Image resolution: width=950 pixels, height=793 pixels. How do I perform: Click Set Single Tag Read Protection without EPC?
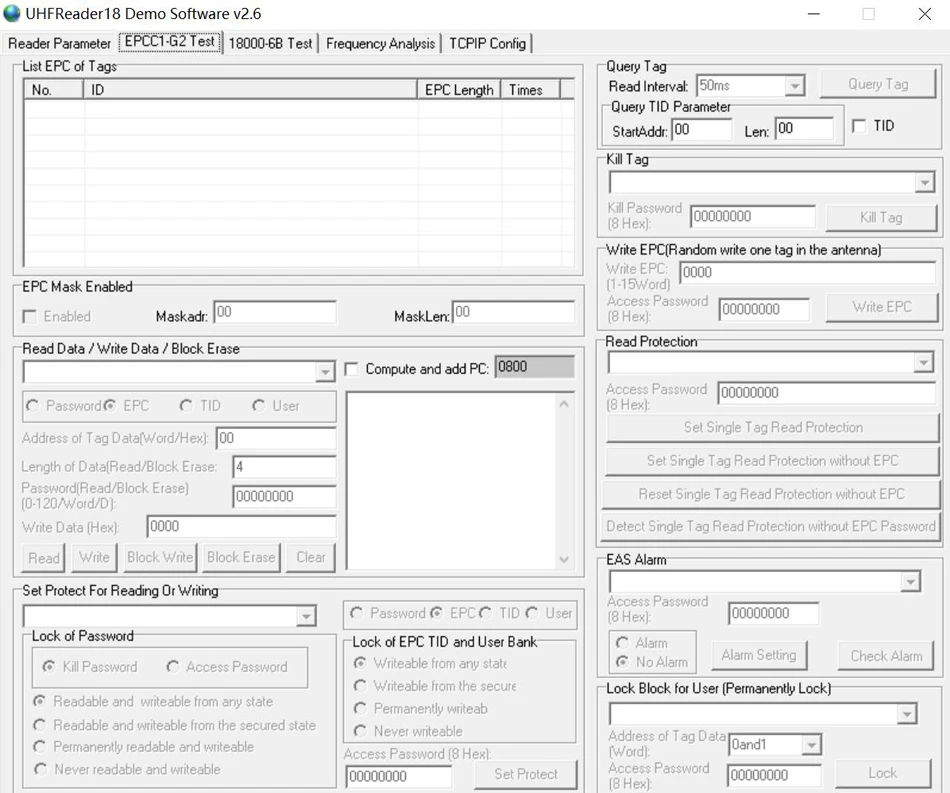[x=772, y=461]
